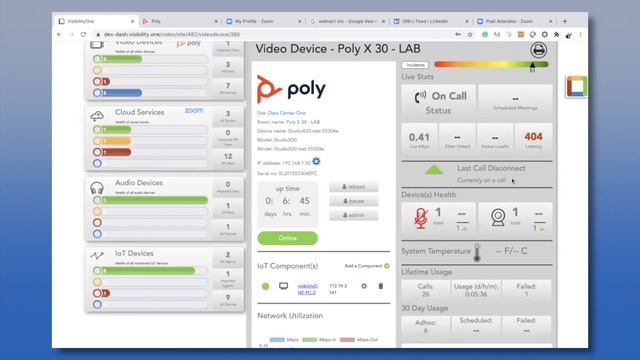Open the browser extensions puzzle icon

coord(556,35)
